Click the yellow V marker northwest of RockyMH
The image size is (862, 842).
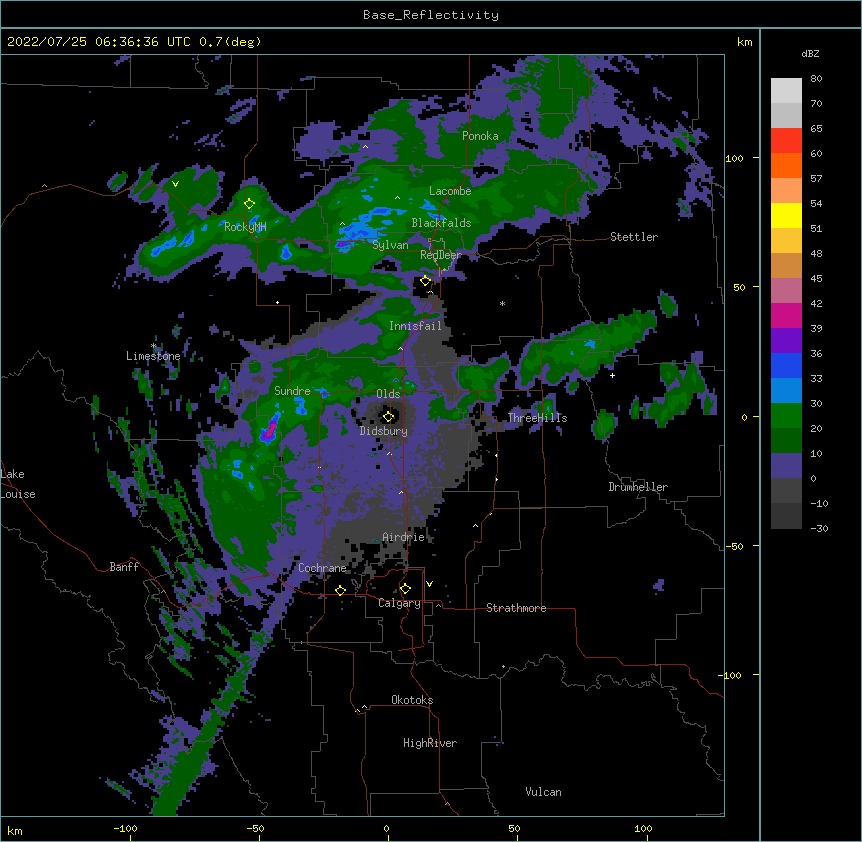[175, 184]
